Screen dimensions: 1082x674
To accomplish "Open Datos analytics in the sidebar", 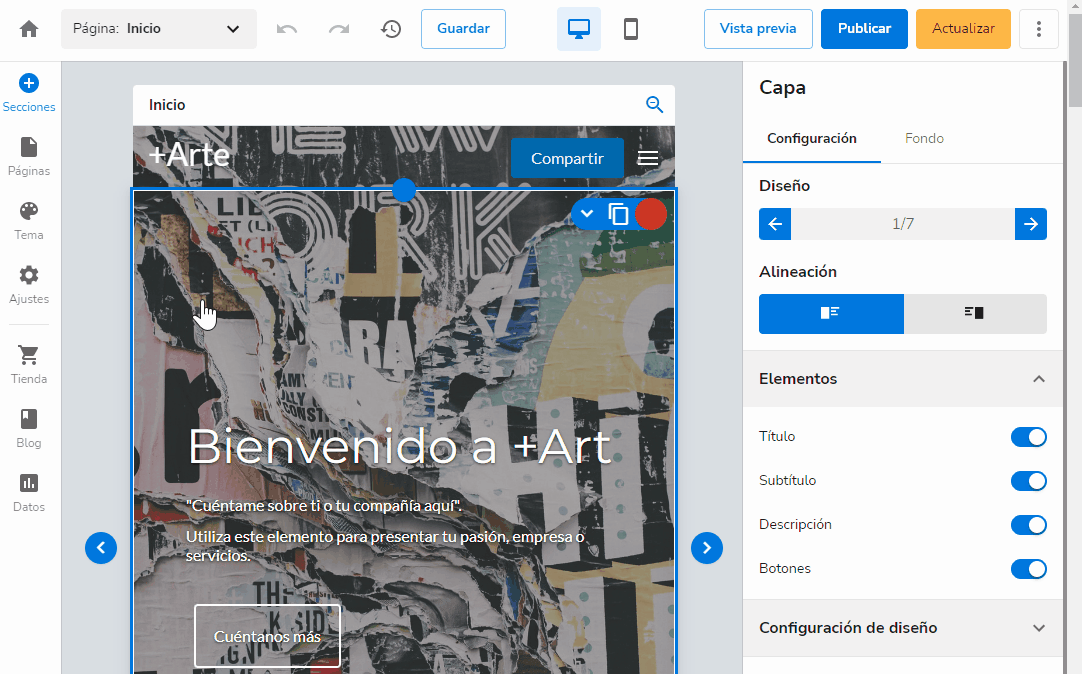I will pos(29,494).
